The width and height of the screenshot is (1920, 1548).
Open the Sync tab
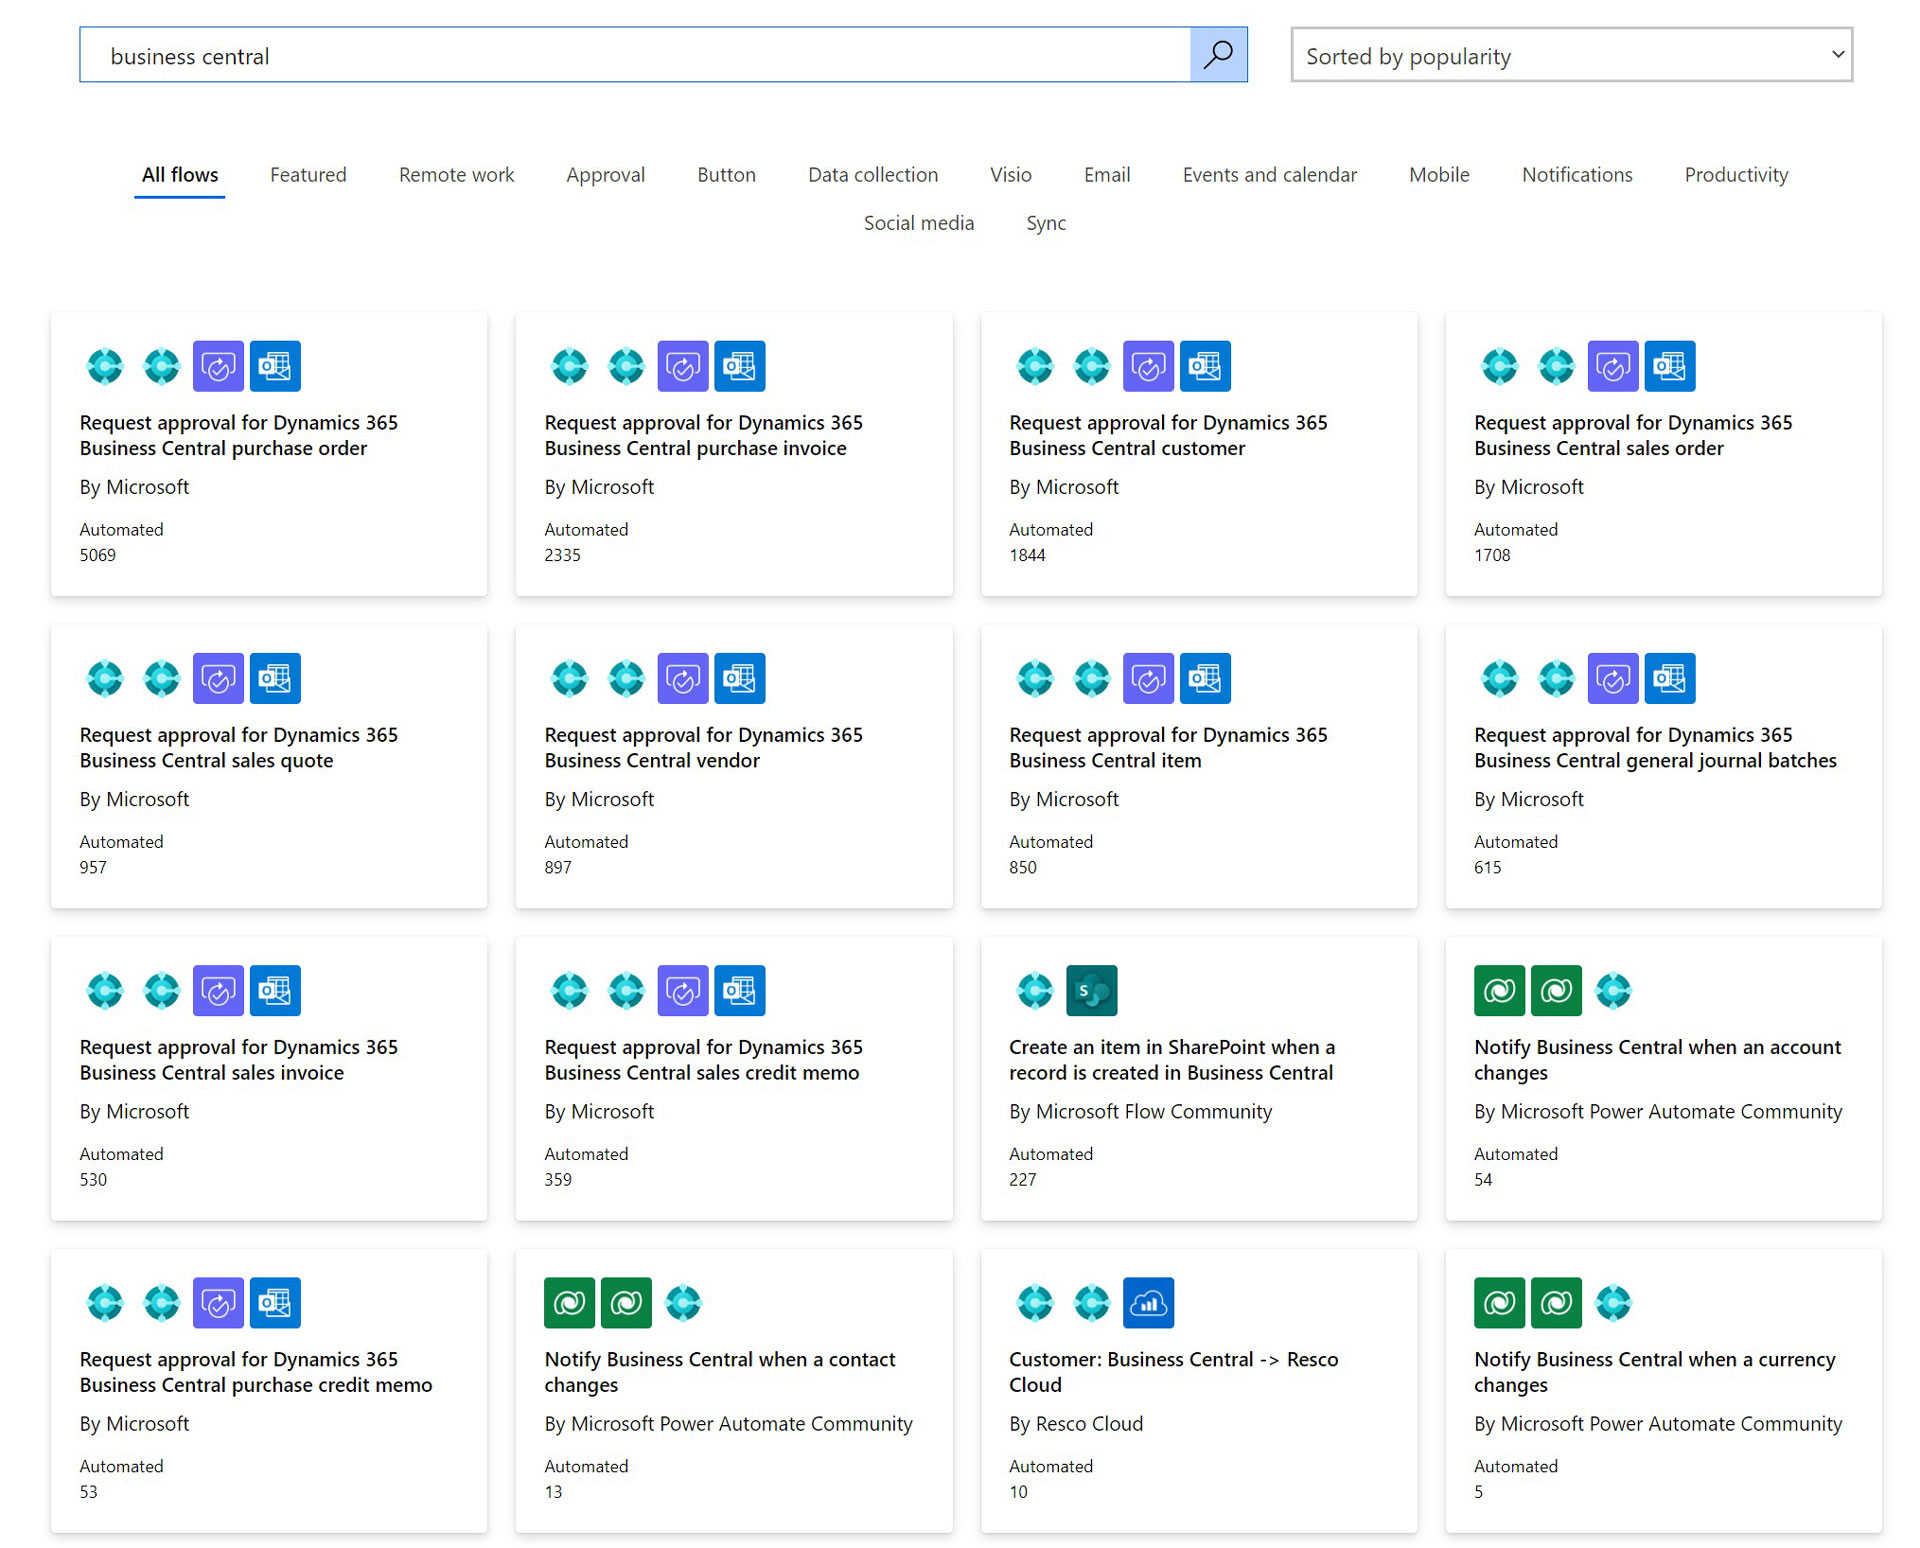1045,223
